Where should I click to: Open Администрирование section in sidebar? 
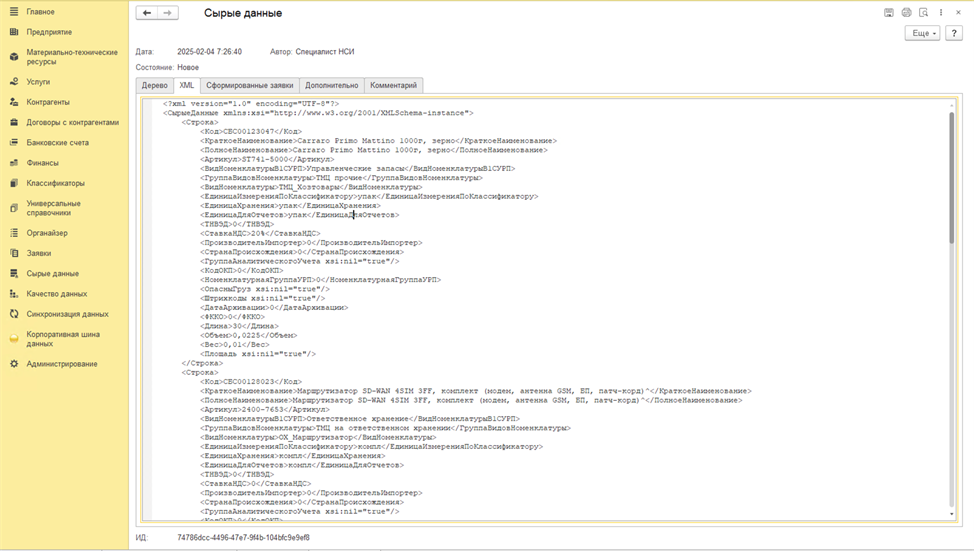(x=61, y=364)
